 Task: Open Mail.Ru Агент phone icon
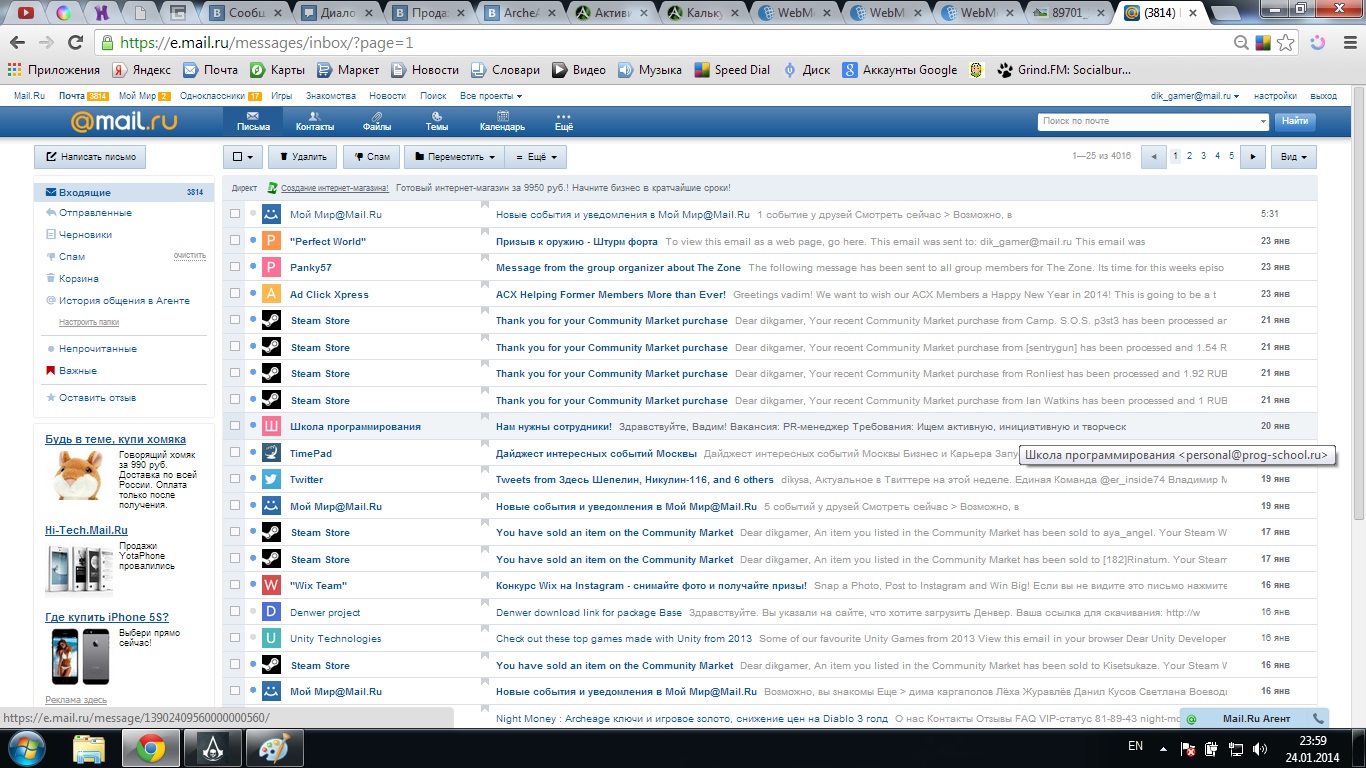1318,718
